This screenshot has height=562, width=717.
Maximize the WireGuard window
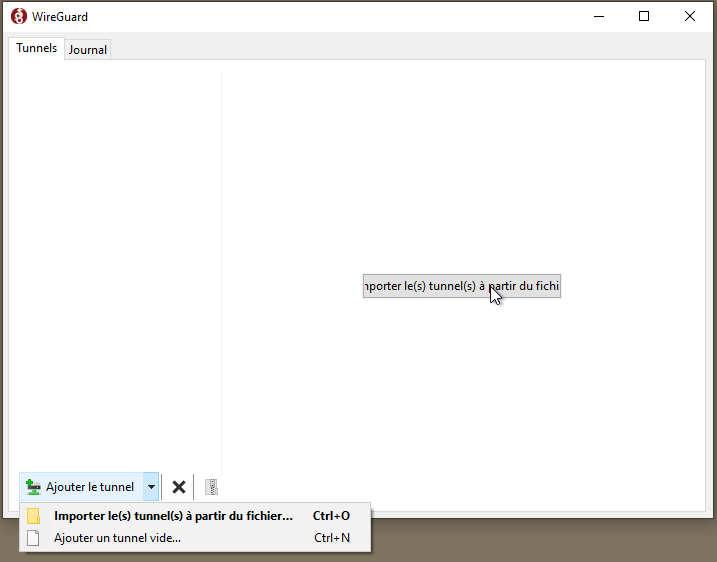[x=644, y=16]
